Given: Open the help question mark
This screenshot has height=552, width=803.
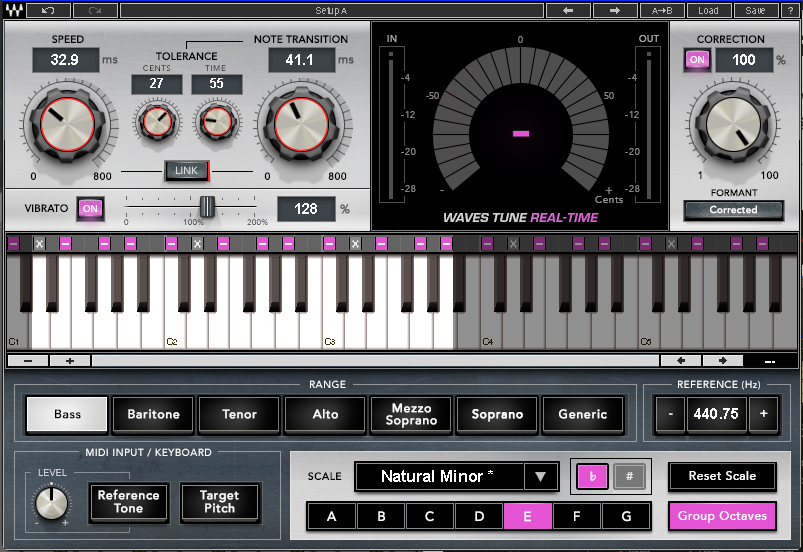Looking at the screenshot, I should click(790, 10).
